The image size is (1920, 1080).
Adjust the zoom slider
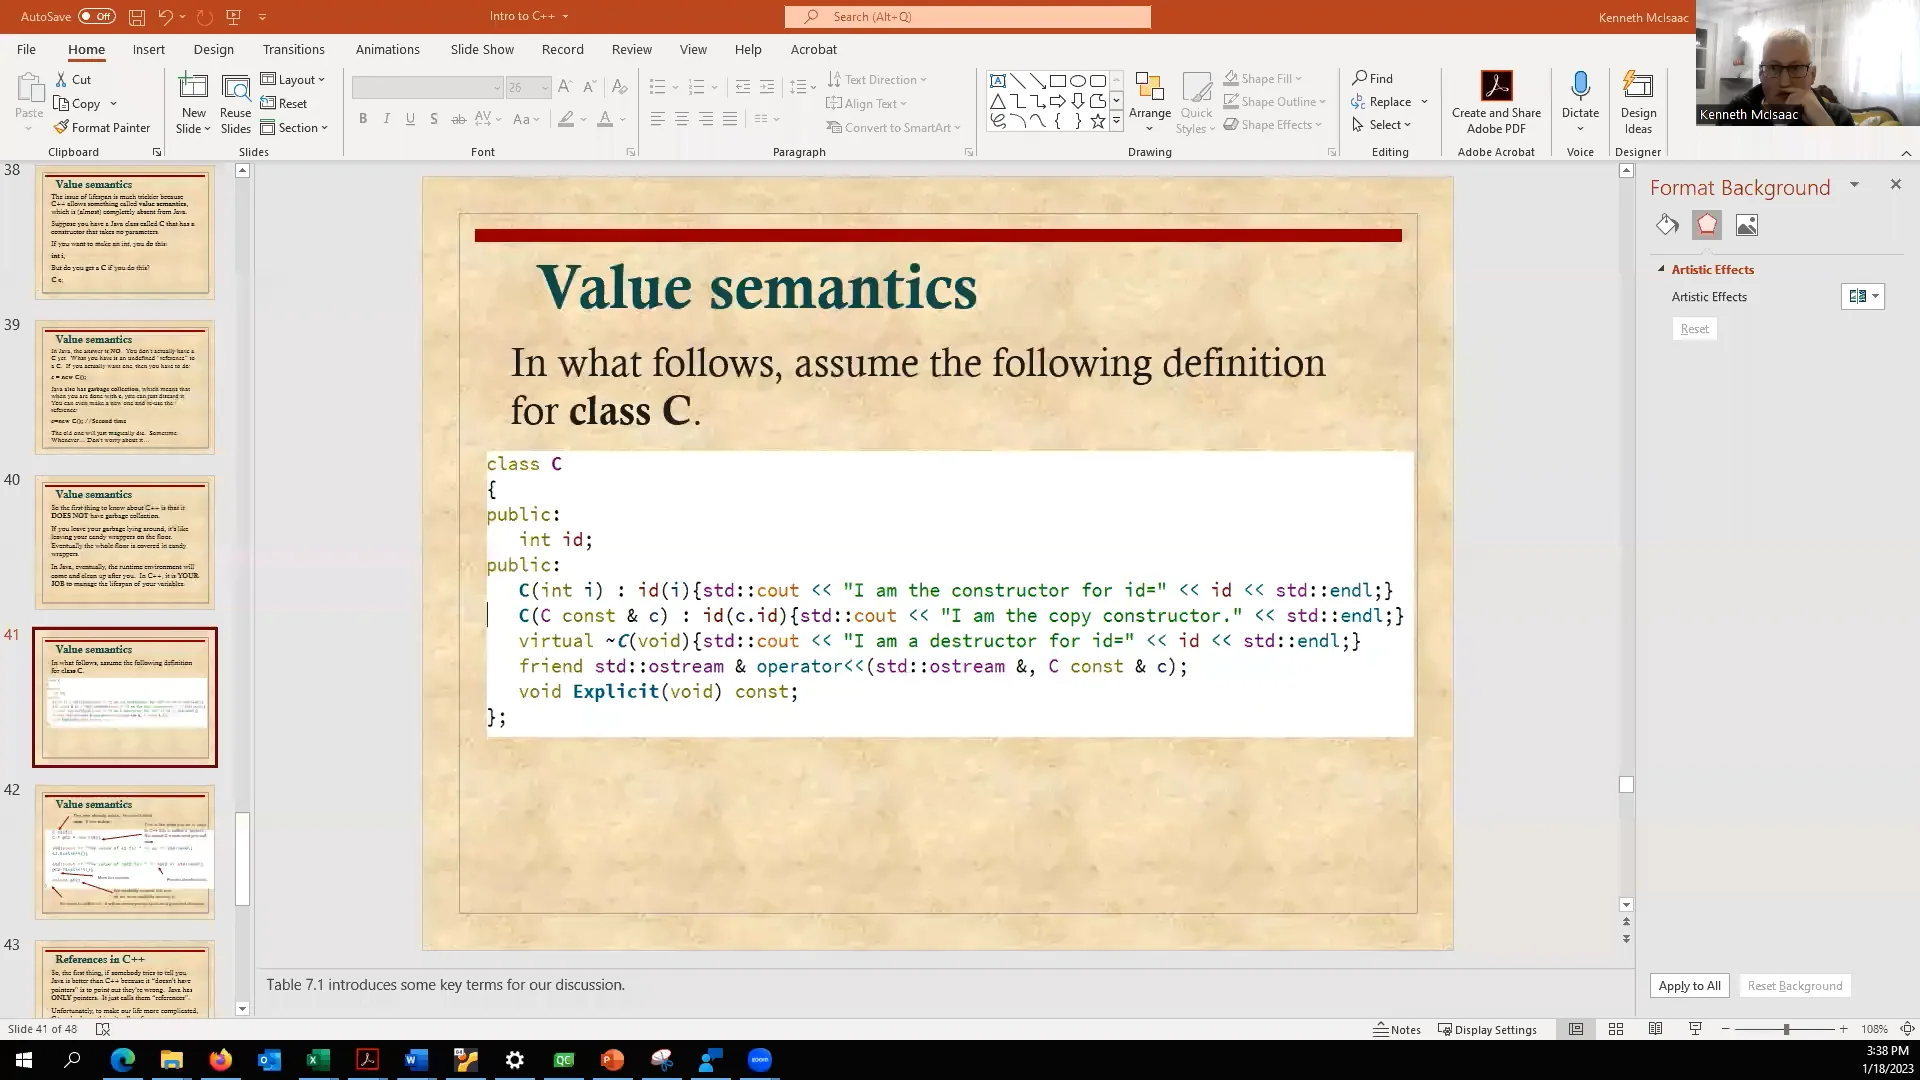[x=1785, y=1029]
